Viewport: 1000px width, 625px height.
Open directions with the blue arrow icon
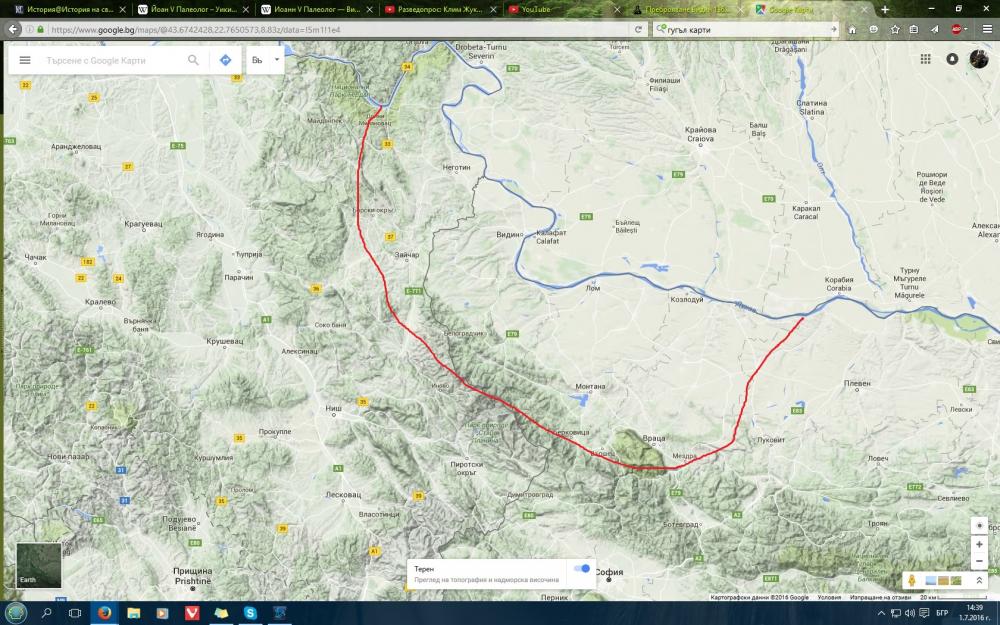click(x=225, y=60)
